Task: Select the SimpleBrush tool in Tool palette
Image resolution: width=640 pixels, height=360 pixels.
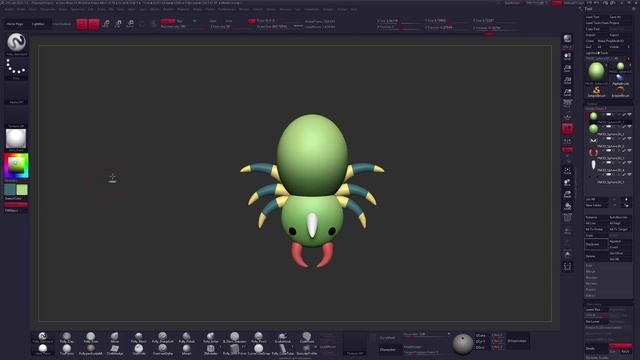Action: click(596, 92)
